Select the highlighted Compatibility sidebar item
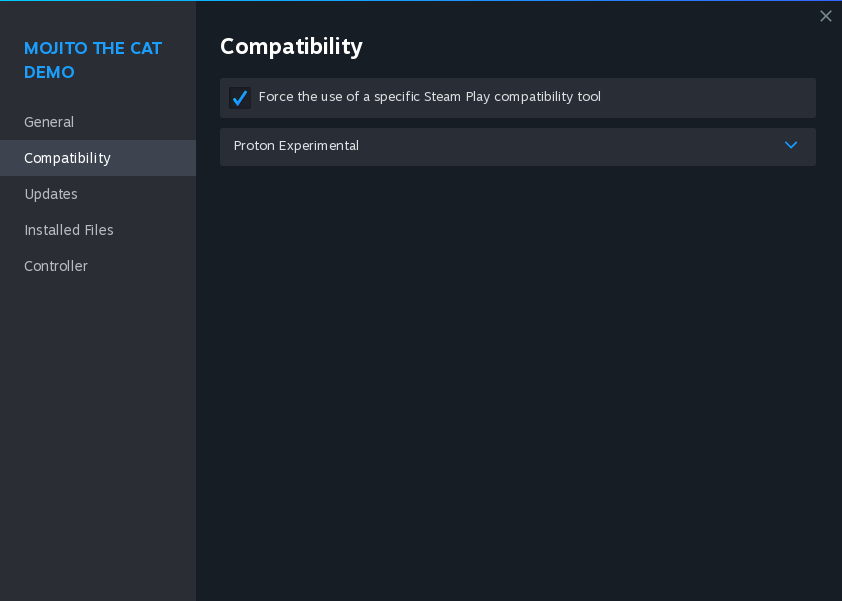842x601 pixels. point(68,158)
